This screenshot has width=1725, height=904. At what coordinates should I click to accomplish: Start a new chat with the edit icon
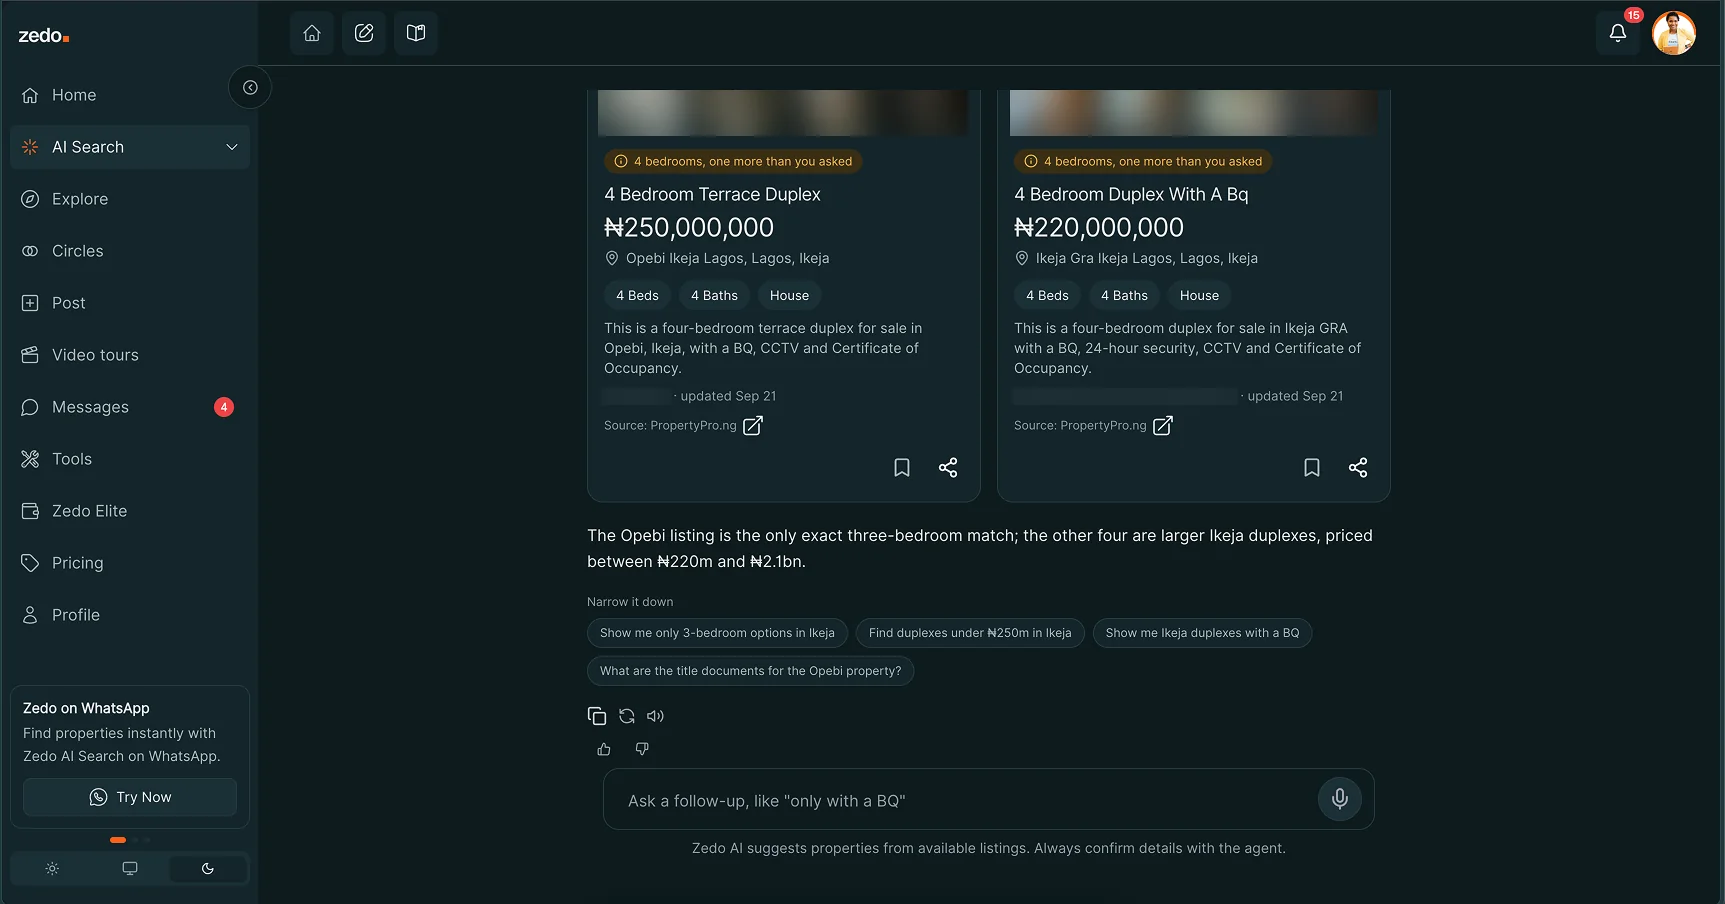tap(364, 33)
